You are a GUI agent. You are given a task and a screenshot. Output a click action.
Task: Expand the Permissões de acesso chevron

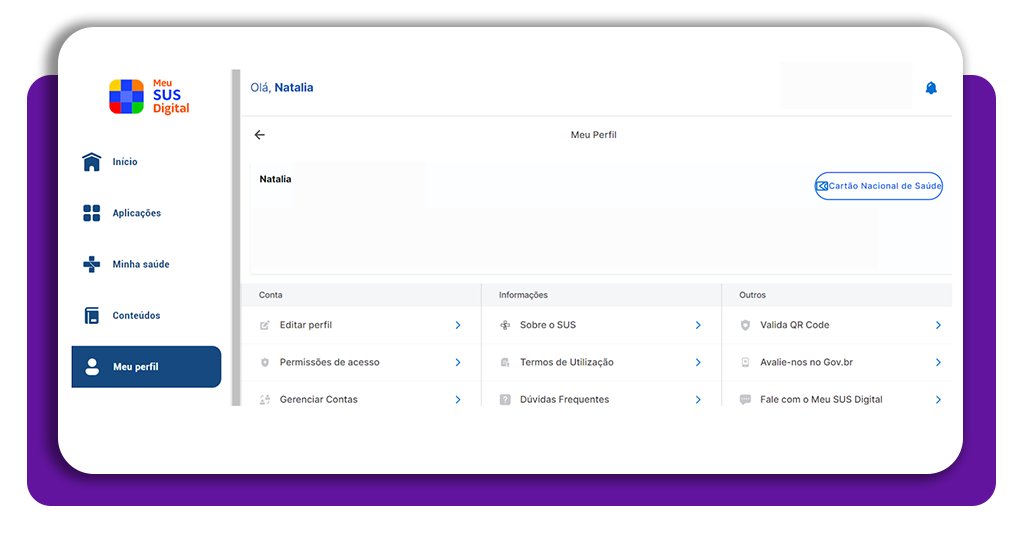coord(458,362)
